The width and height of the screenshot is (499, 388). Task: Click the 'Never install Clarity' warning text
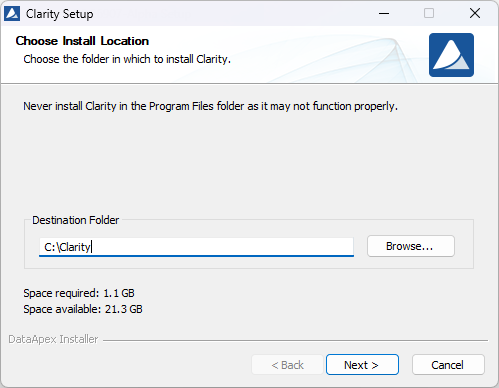211,106
